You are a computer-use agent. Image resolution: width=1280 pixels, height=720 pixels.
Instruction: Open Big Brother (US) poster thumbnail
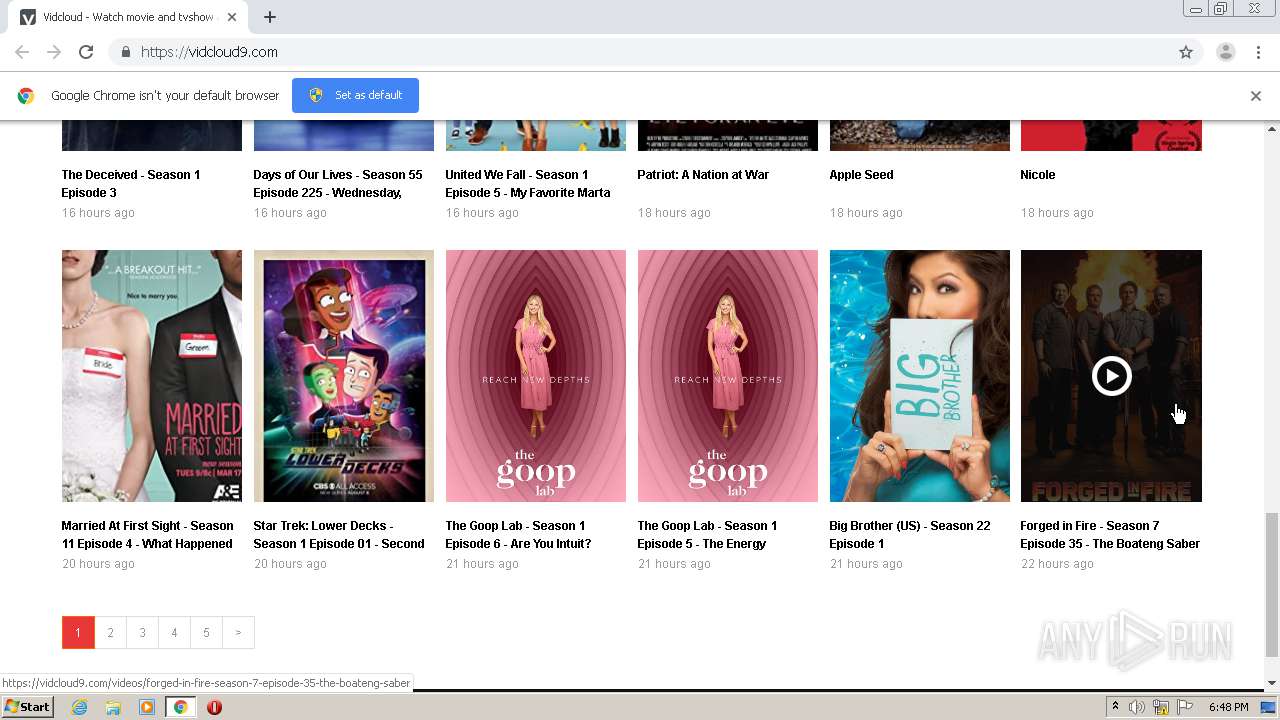pyautogui.click(x=920, y=376)
